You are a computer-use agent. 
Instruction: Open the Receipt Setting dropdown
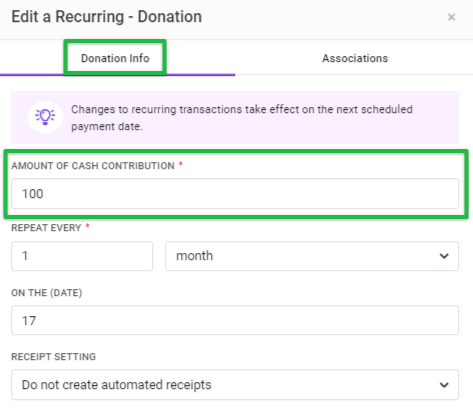pos(235,384)
